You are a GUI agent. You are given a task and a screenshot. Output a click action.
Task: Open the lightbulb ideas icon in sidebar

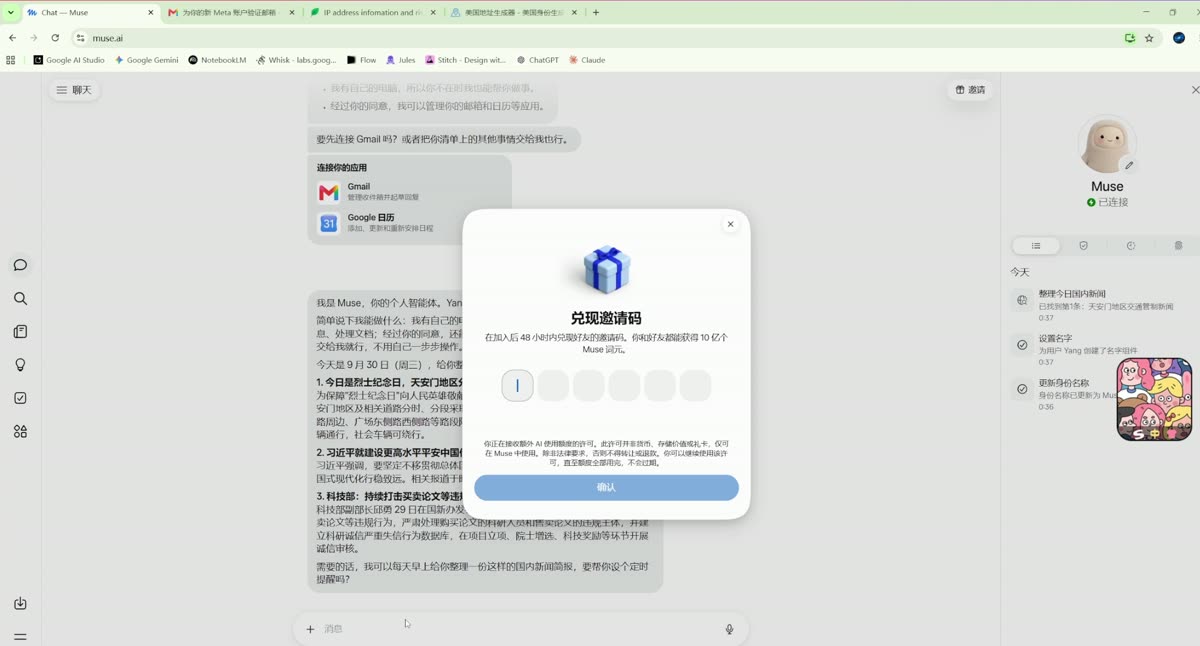click(x=20, y=365)
